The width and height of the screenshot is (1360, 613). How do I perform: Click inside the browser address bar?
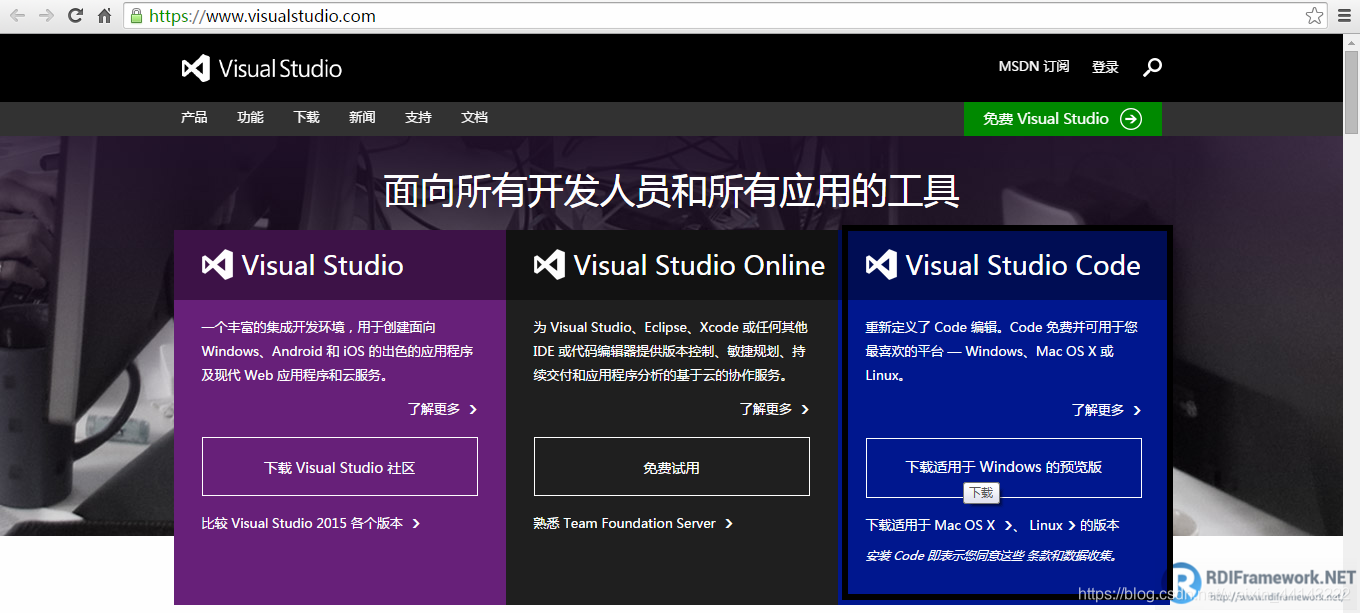tap(400, 15)
